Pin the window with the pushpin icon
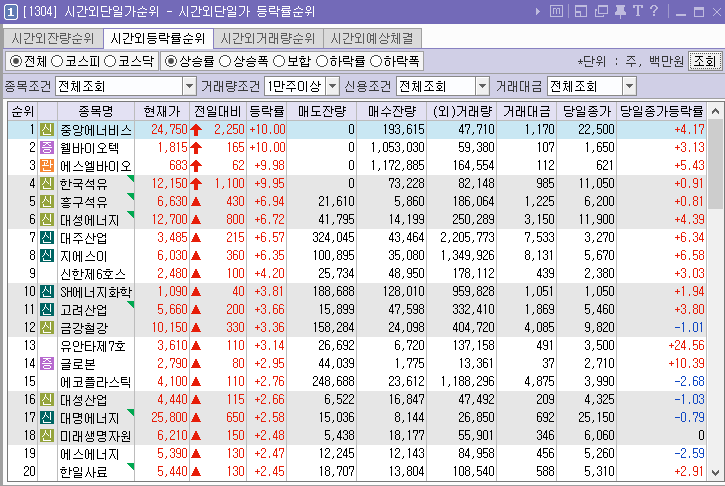Screen dimensions: 725x486 point(620,11)
